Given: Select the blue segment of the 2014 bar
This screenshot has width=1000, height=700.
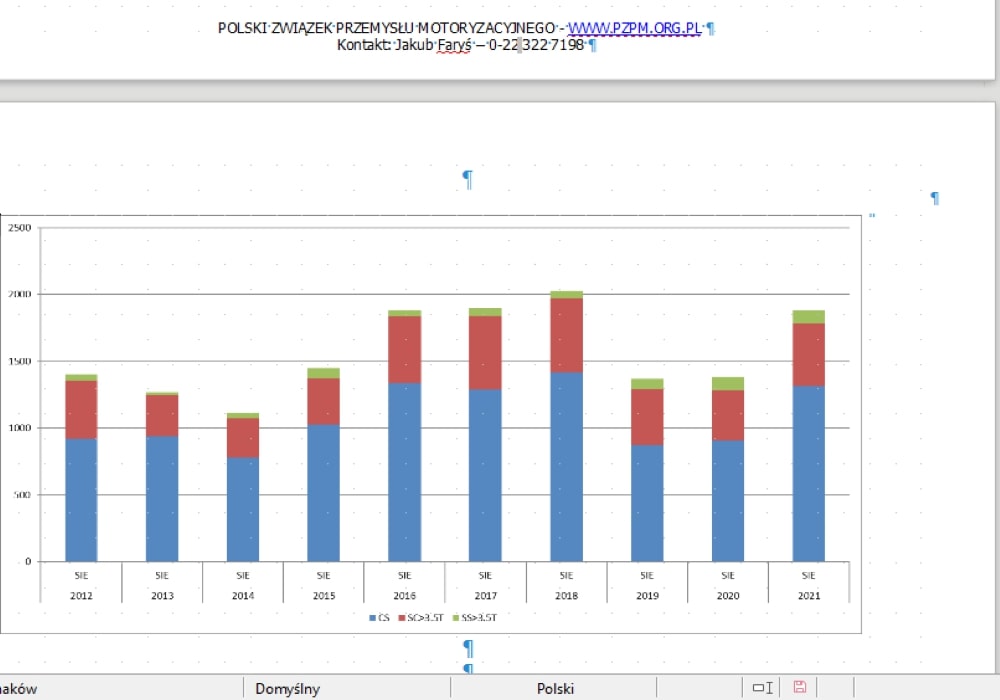Looking at the screenshot, I should pos(243,510).
